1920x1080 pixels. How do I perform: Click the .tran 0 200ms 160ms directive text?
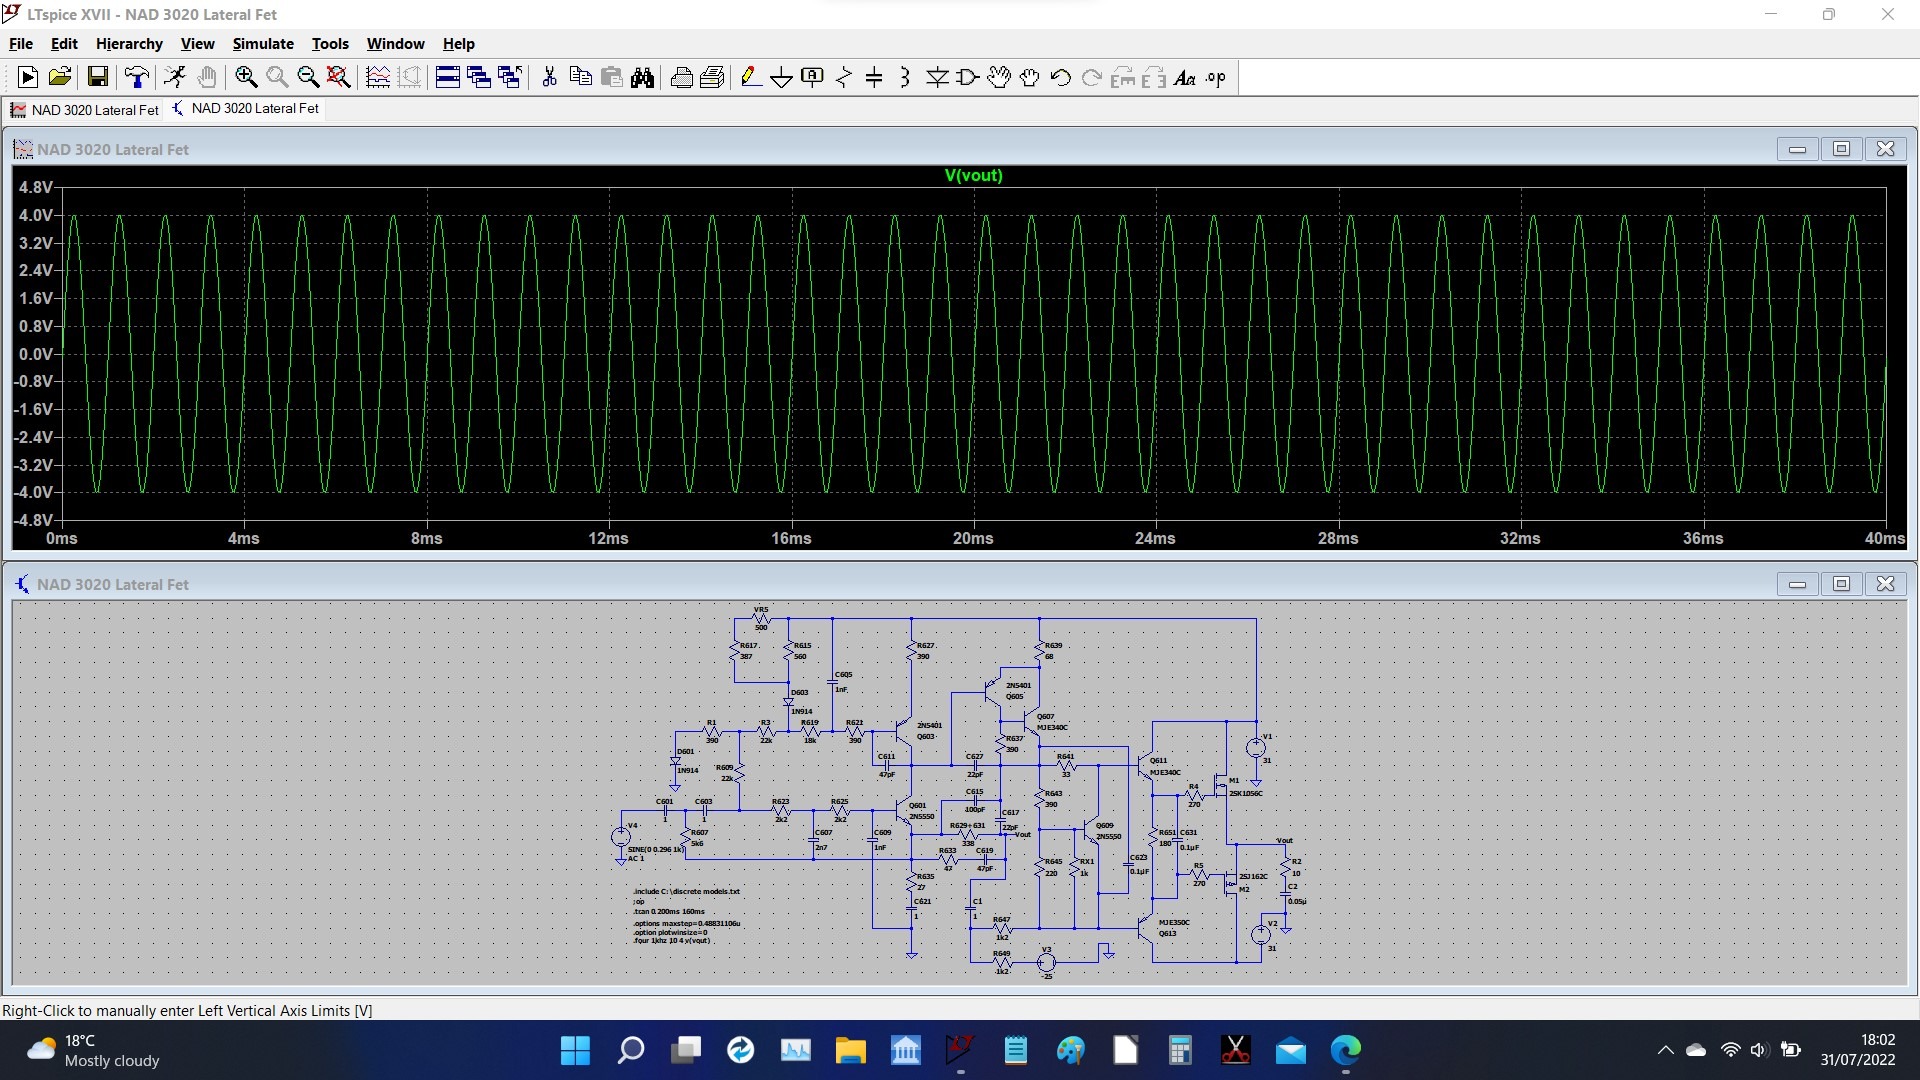coord(669,912)
